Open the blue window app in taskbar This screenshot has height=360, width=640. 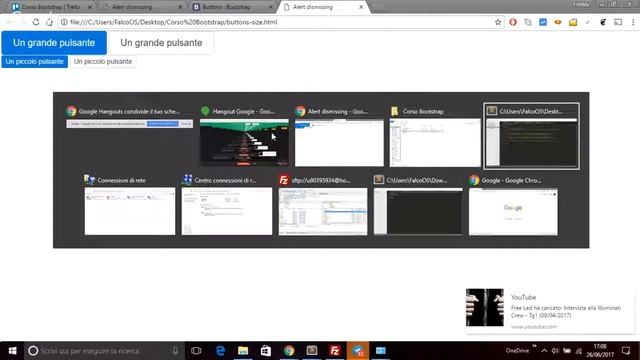380,351
